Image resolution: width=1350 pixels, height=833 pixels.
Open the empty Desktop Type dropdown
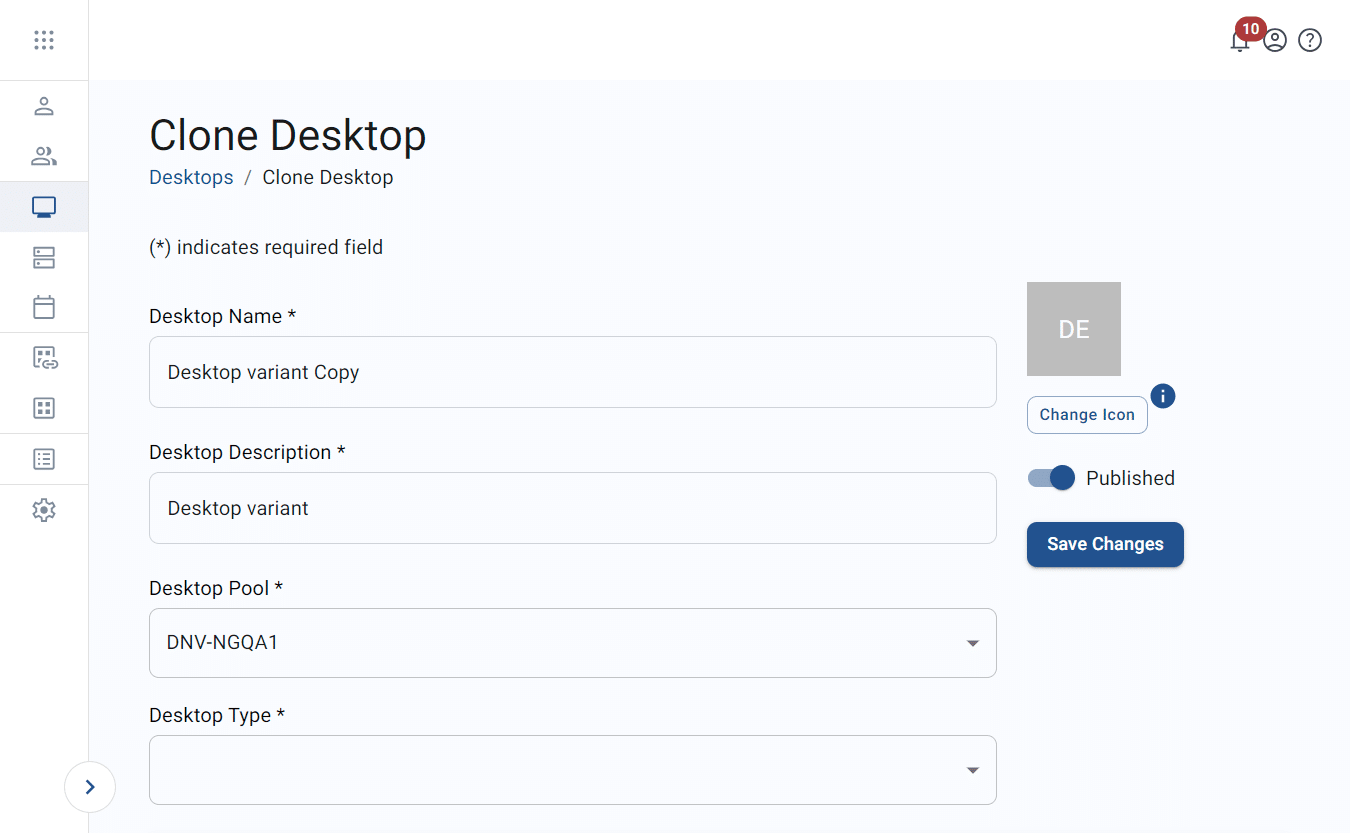tap(573, 770)
